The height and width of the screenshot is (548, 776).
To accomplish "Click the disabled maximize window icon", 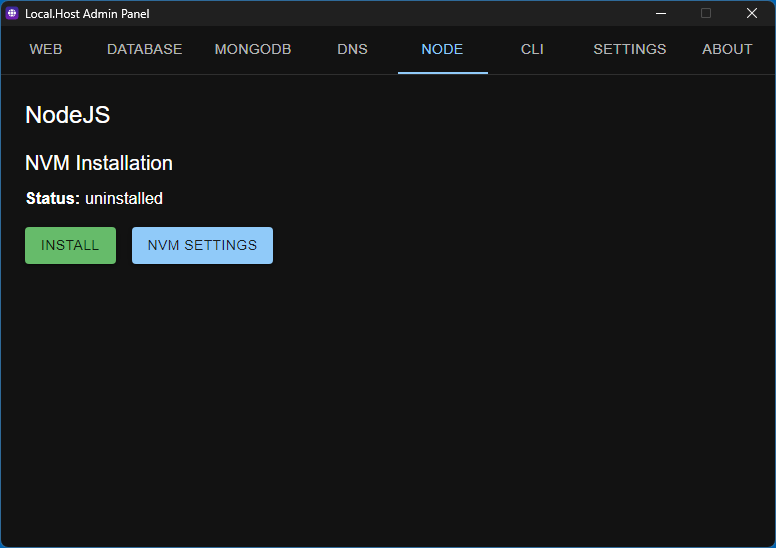I will click(706, 13).
